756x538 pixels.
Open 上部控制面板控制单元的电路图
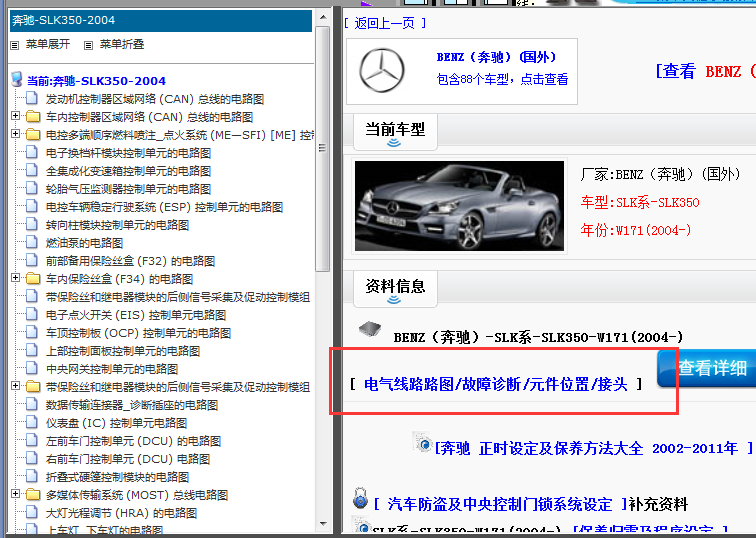point(122,351)
